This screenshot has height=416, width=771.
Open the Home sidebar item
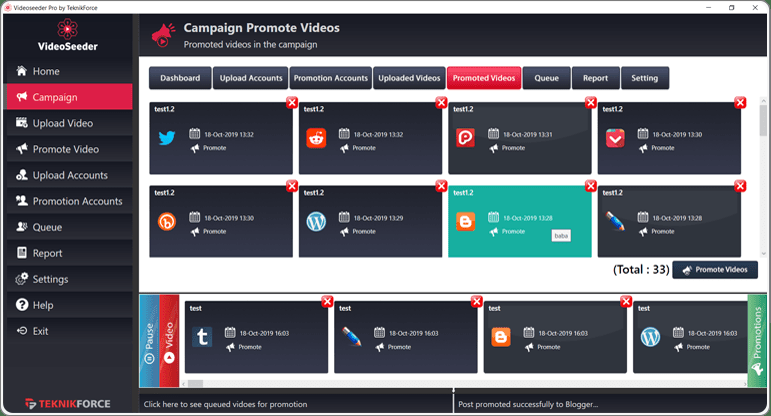point(69,71)
